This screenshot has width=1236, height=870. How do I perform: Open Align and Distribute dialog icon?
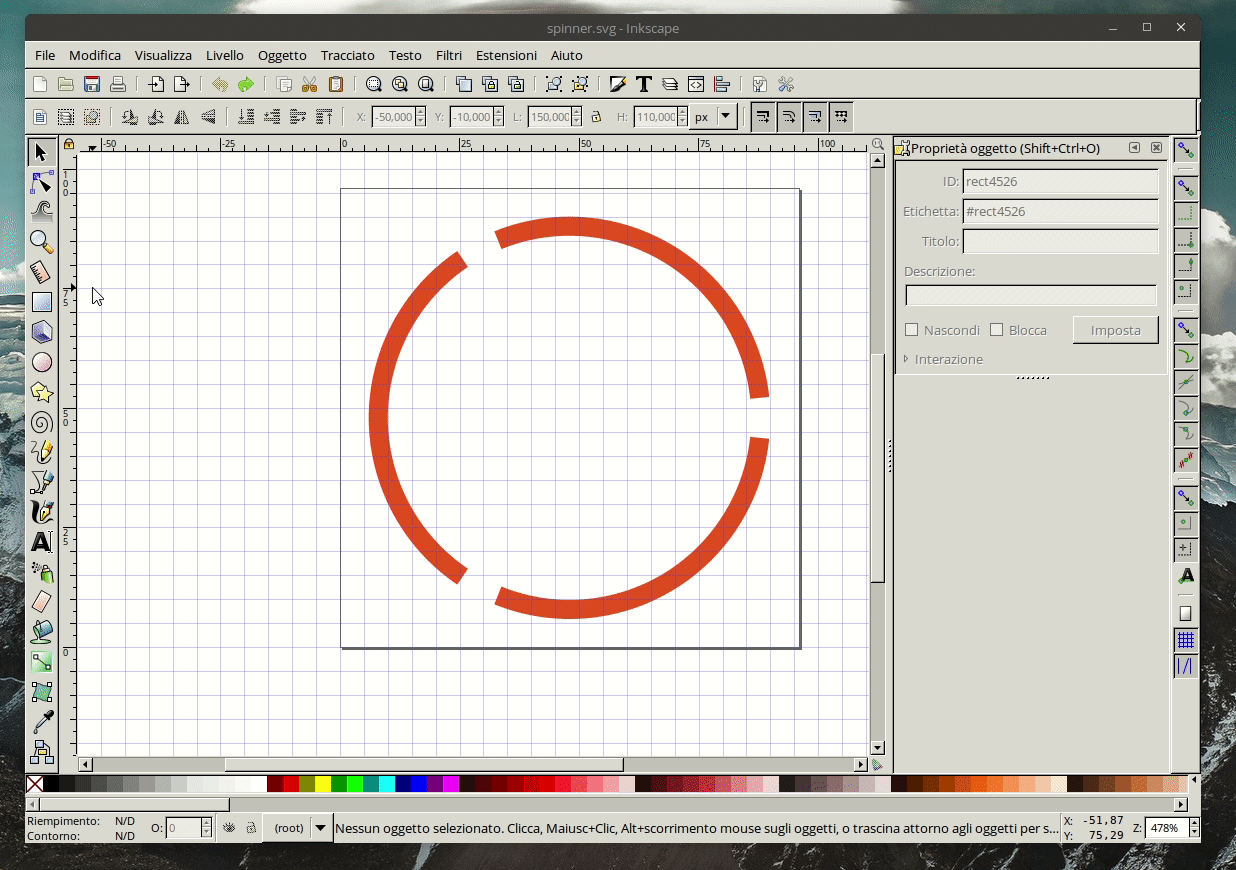point(722,84)
